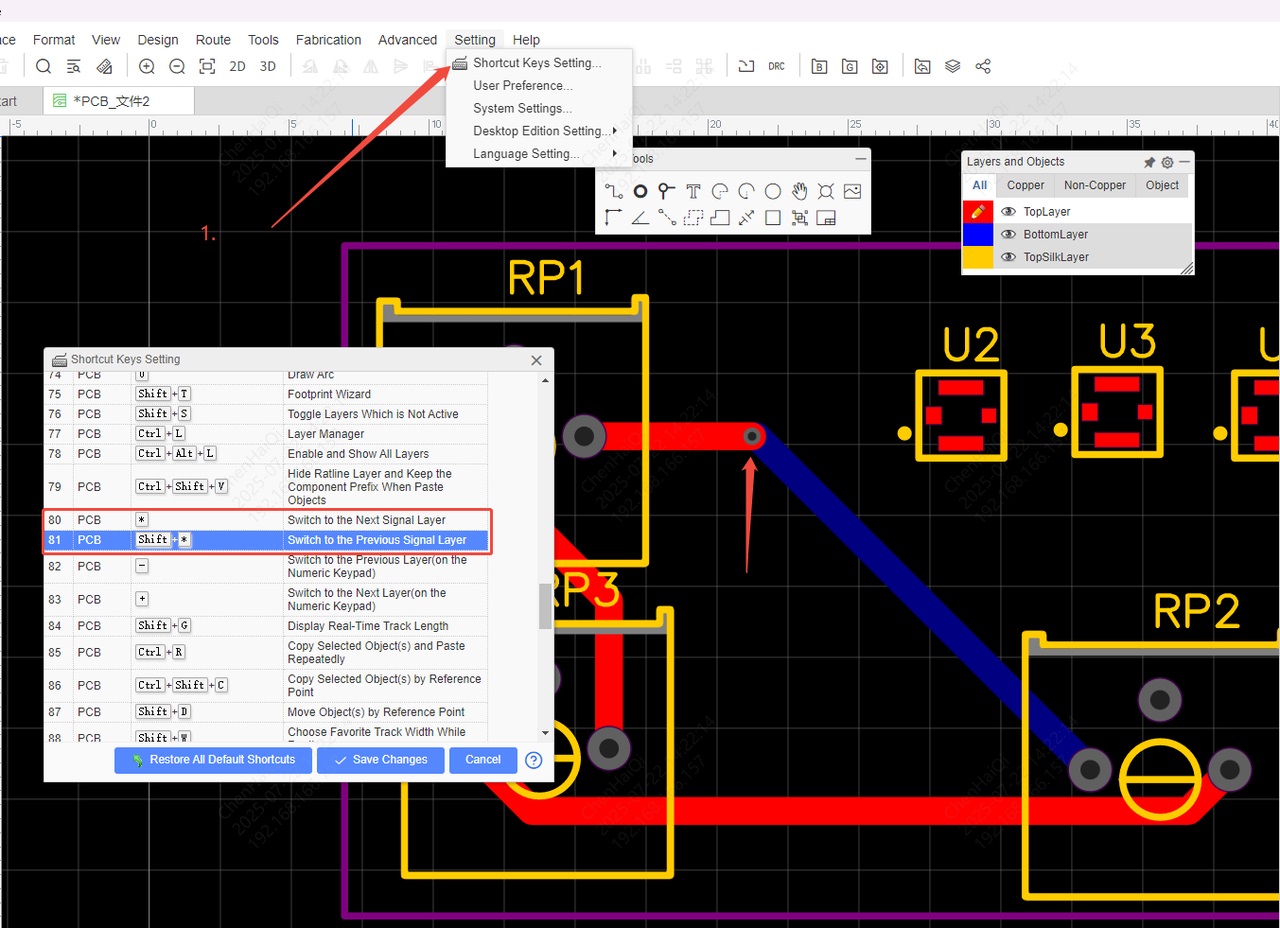Screen dimensions: 1280x928
Task: Click Restore All Default Shortcuts
Action: tap(212, 760)
